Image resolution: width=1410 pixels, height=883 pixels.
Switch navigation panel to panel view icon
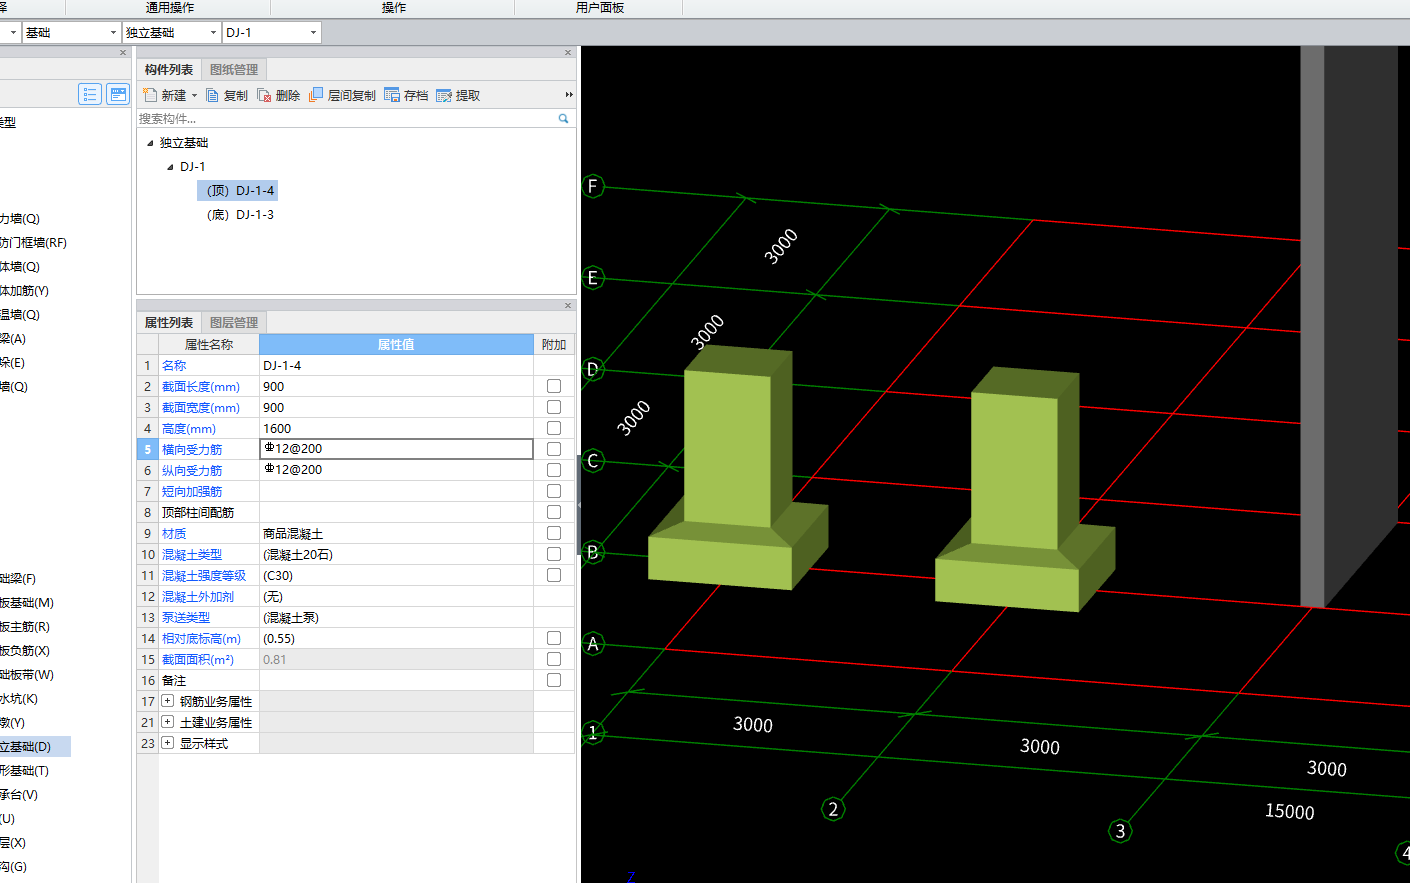tap(118, 94)
